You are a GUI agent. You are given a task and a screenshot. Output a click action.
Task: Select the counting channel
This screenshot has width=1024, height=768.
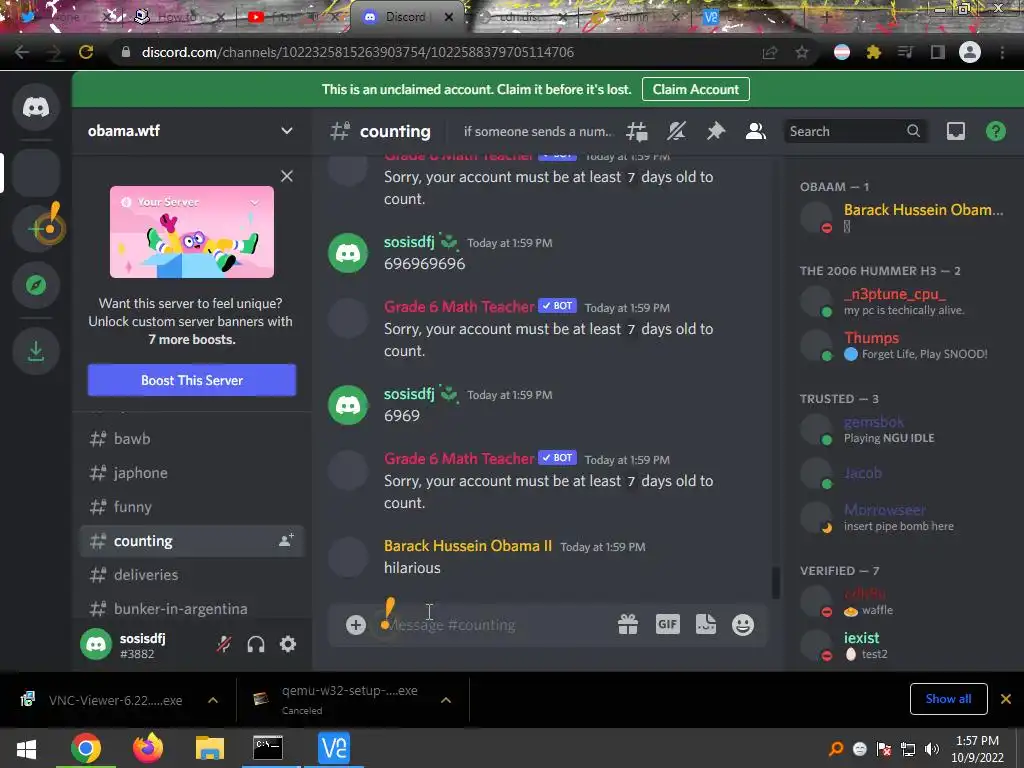tap(191, 541)
